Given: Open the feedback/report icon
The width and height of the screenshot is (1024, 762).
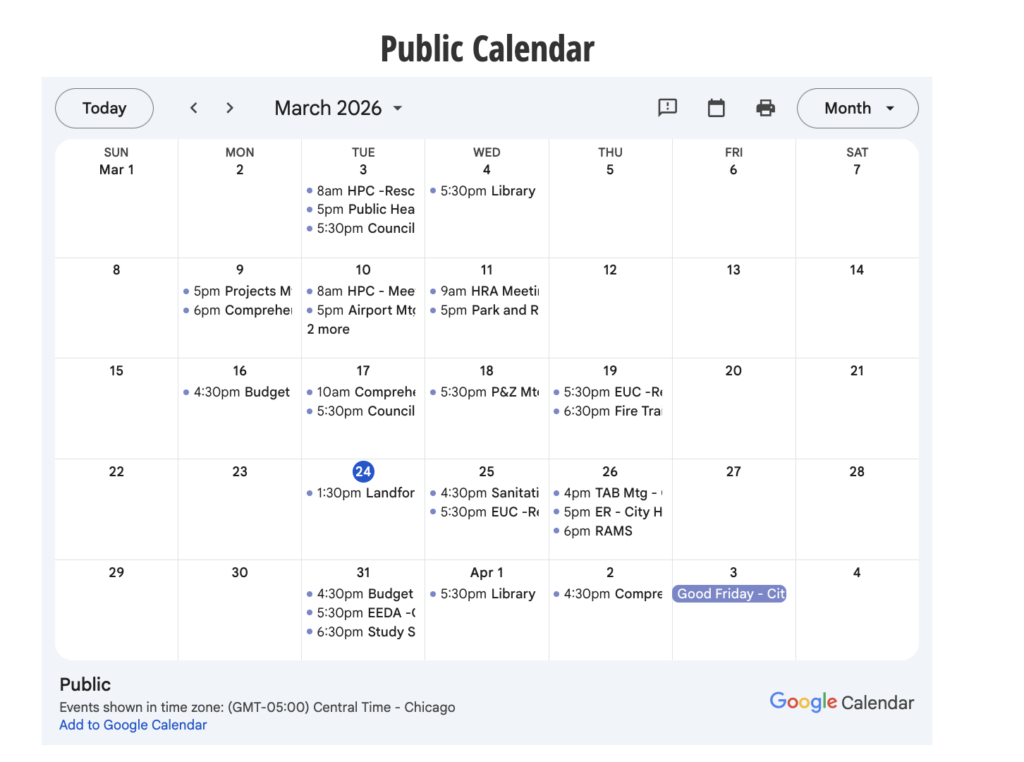Looking at the screenshot, I should pyautogui.click(x=668, y=108).
